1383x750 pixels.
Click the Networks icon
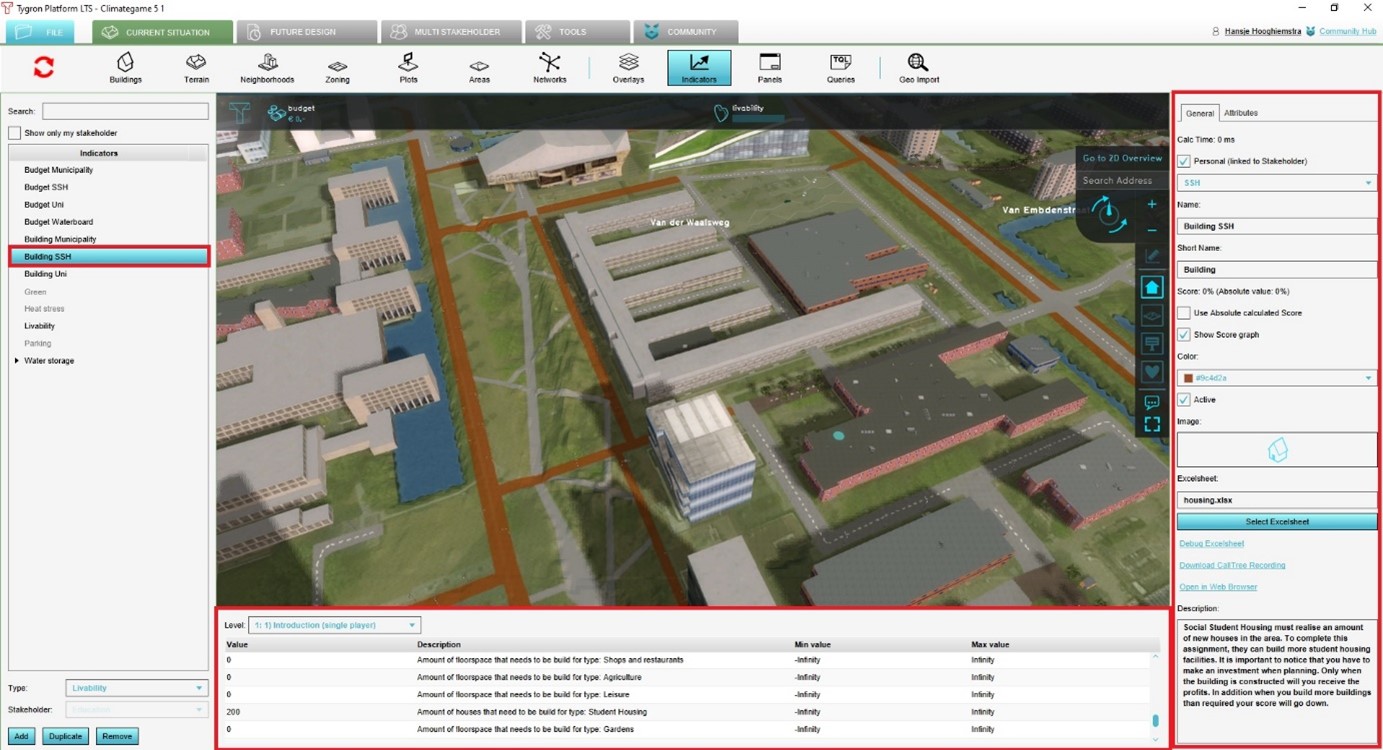549,67
